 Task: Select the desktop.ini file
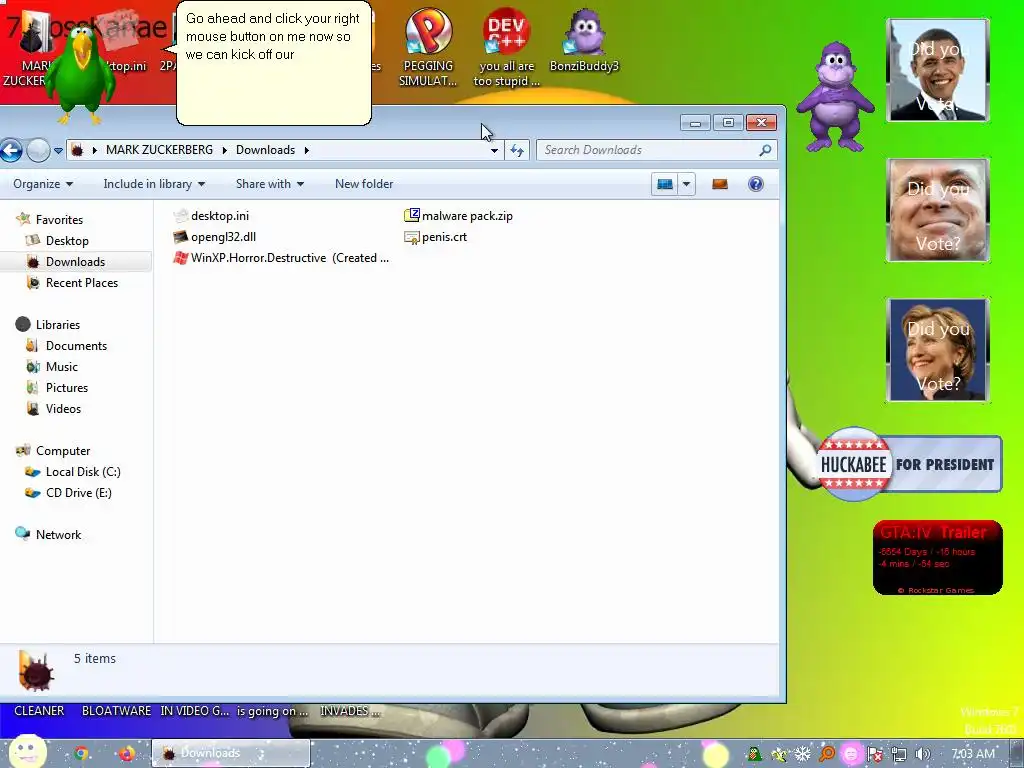pos(212,216)
